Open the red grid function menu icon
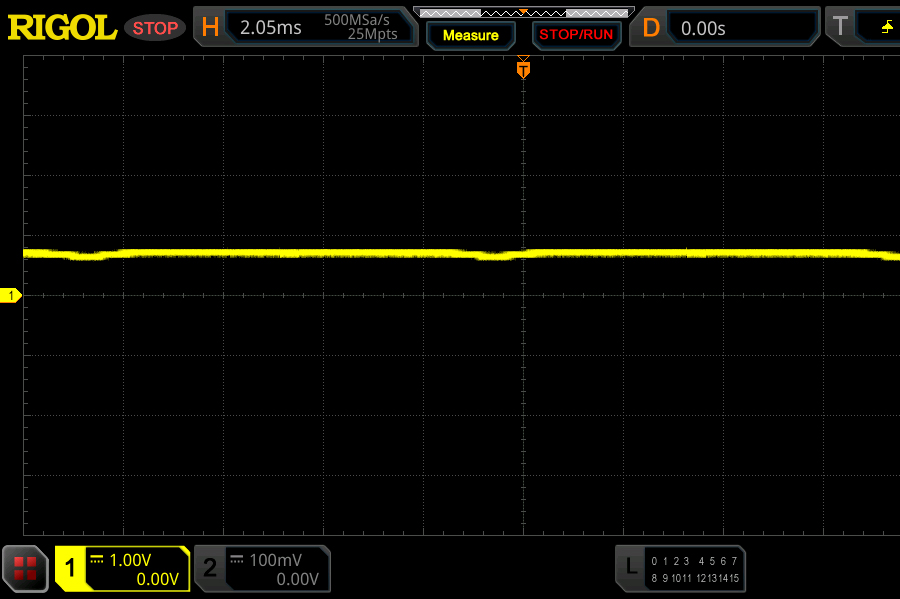Viewport: 900px width, 599px height. [x=25, y=569]
